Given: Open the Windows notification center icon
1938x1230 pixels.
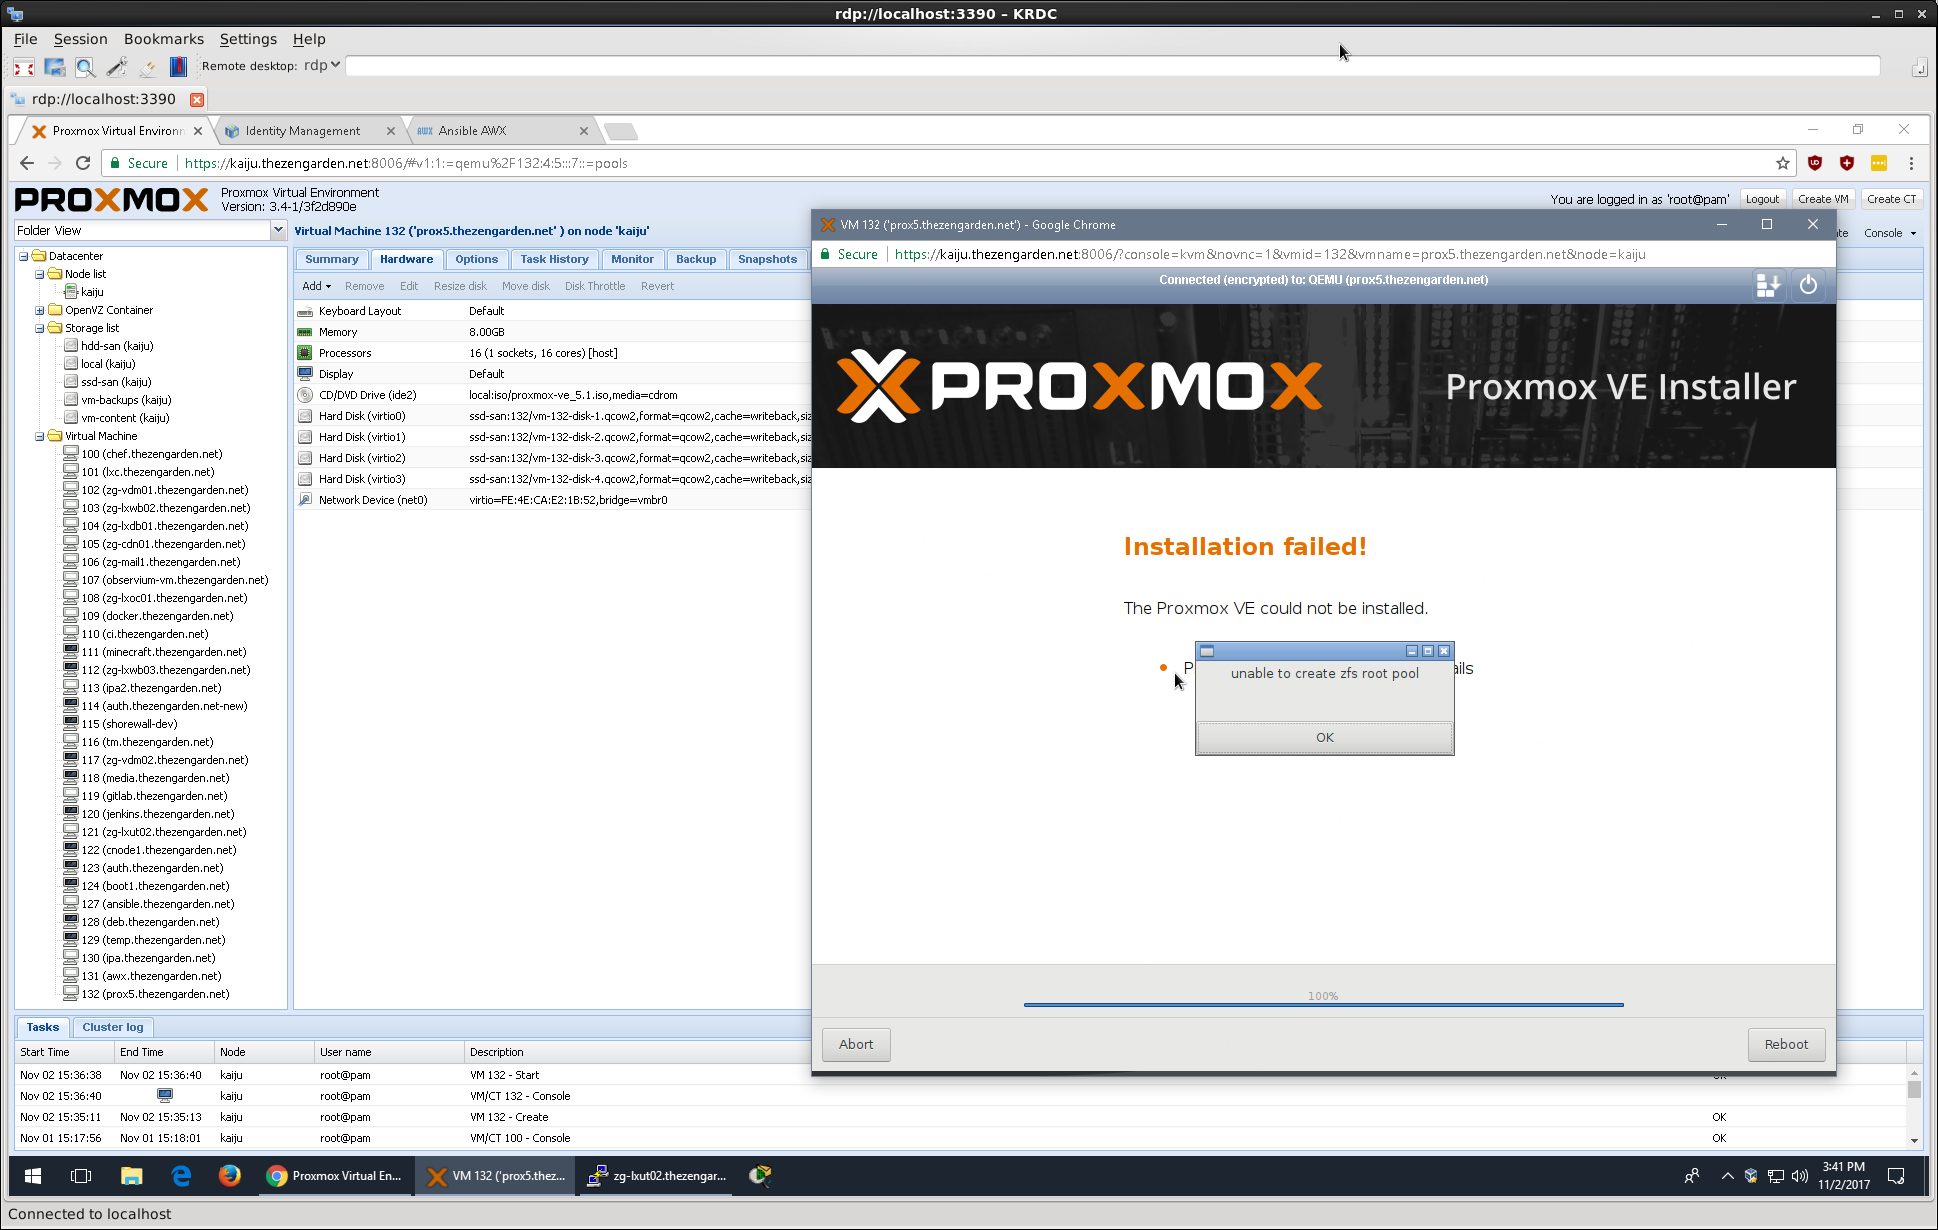Looking at the screenshot, I should (1896, 1176).
